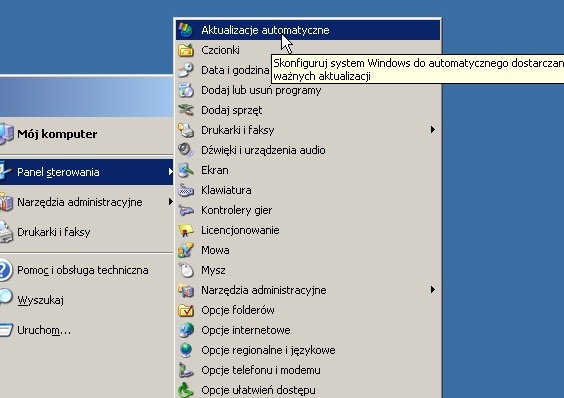
Task: Click the Opcje folderów icon
Action: coord(186,310)
